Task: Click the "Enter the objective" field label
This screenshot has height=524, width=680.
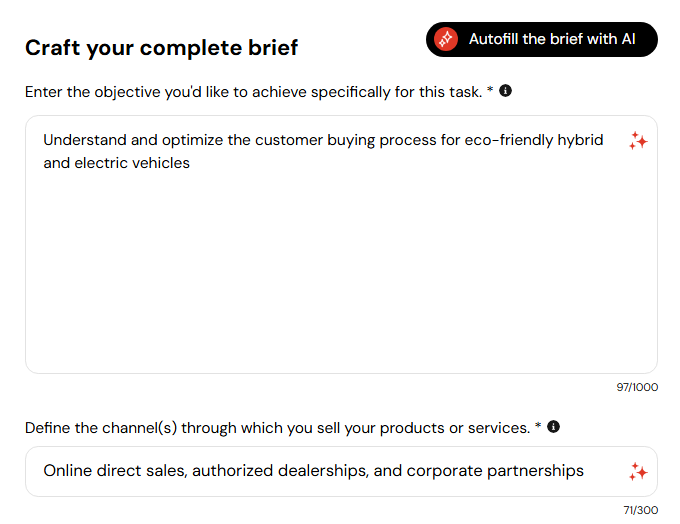Action: tap(253, 92)
